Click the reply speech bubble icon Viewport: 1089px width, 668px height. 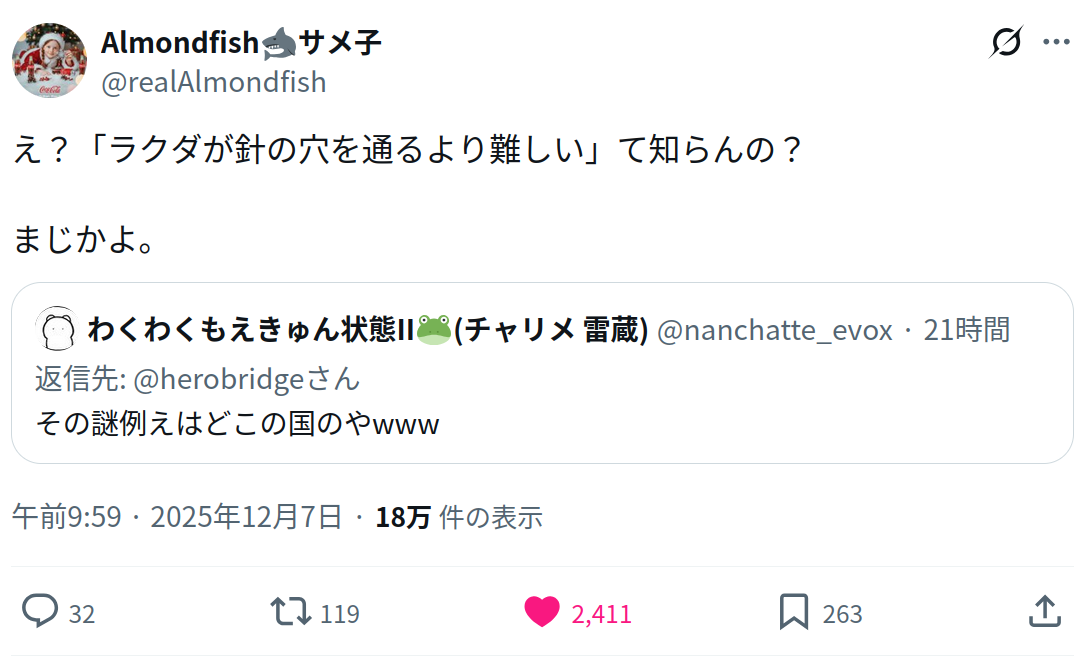tap(40, 611)
